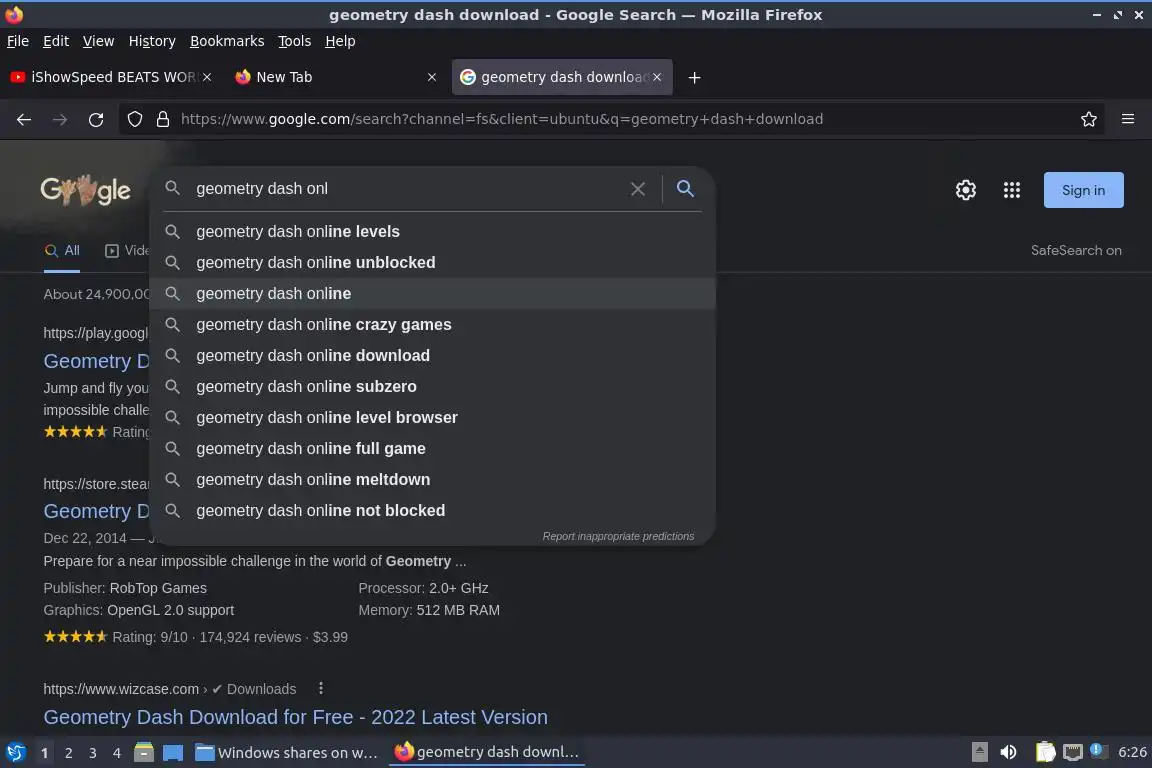The image size is (1152, 768).
Task: Open a new tab with plus
Action: [x=694, y=77]
